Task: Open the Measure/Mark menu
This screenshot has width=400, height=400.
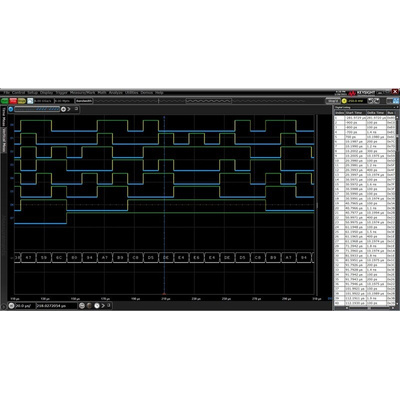Action: [82, 92]
